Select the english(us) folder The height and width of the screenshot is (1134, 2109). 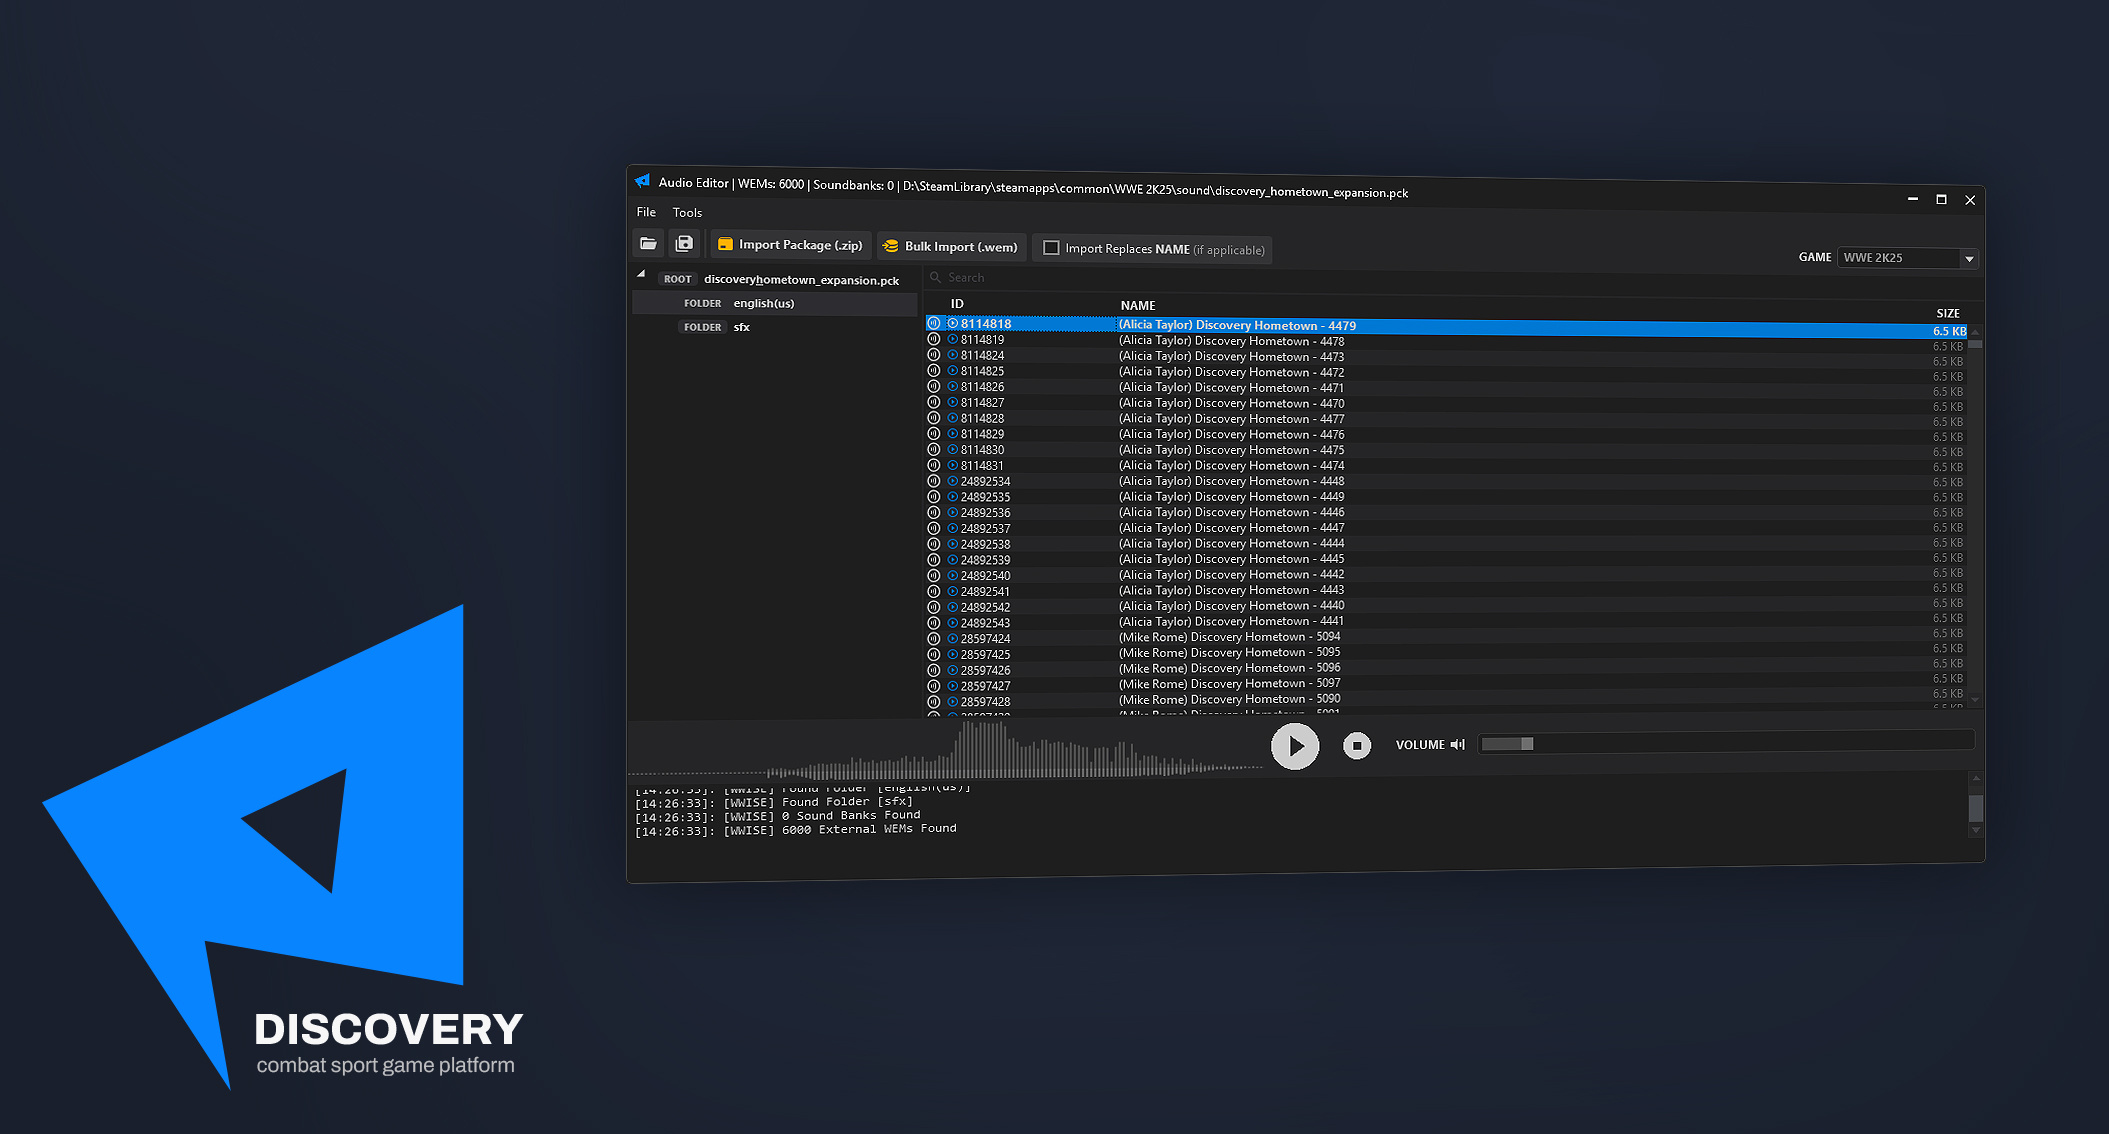(x=774, y=303)
